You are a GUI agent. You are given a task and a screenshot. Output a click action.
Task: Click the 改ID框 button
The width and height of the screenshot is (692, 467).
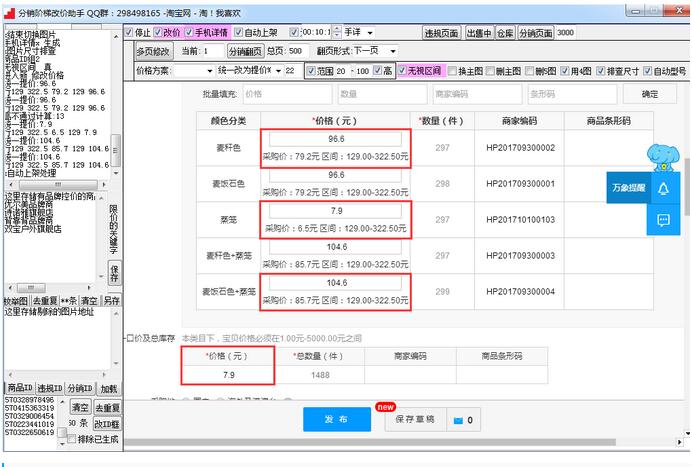tap(106, 424)
